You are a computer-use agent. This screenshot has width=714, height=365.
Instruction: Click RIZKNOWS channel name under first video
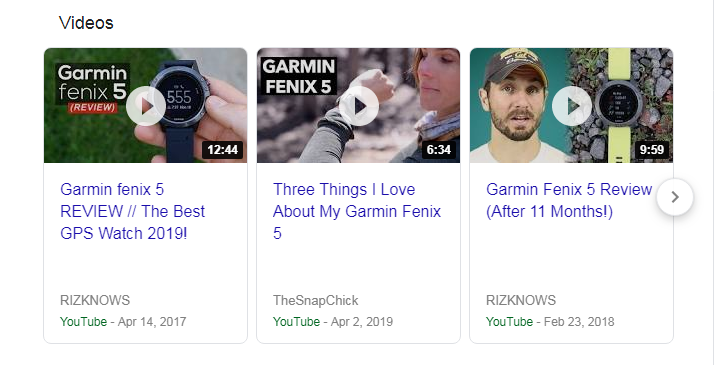(x=95, y=300)
